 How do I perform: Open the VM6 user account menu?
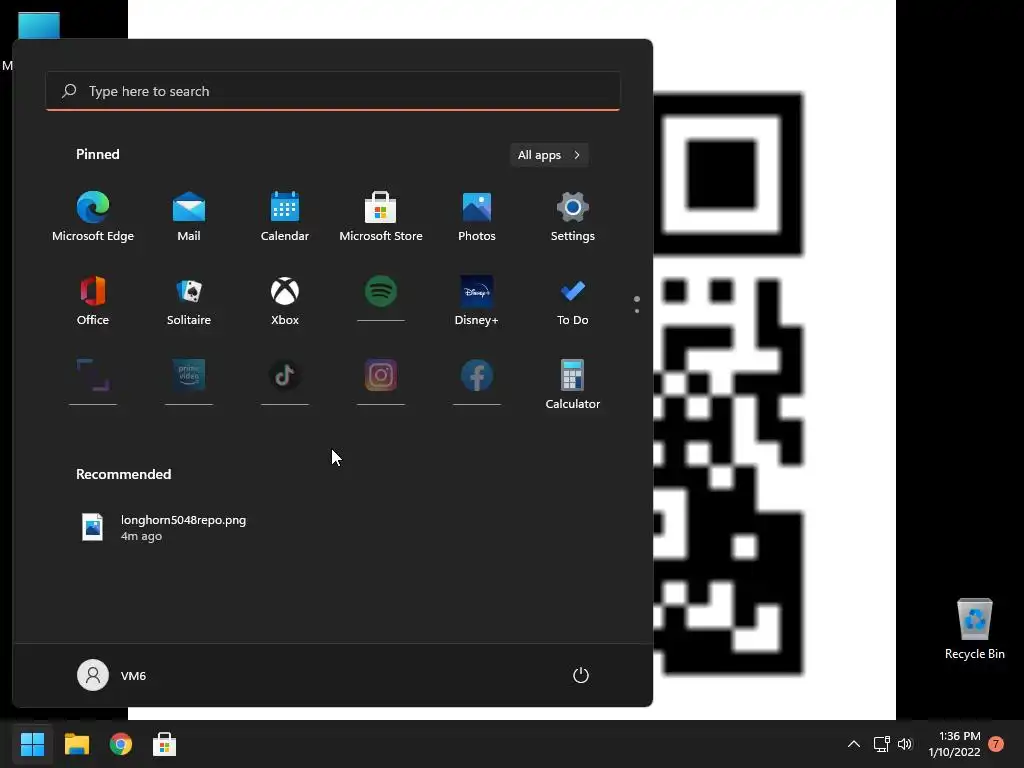(112, 675)
